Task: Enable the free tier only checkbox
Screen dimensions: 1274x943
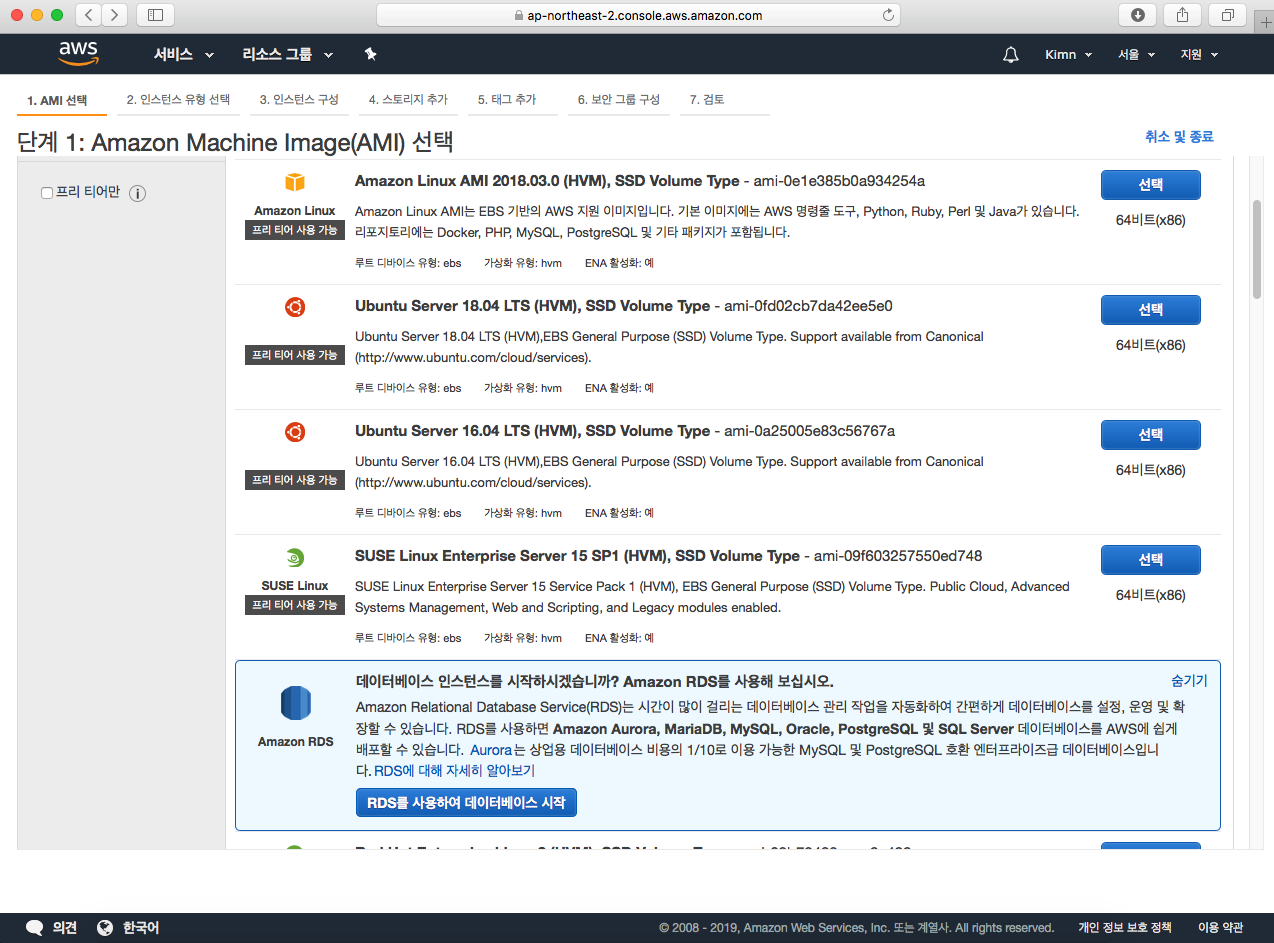Action: [47, 193]
